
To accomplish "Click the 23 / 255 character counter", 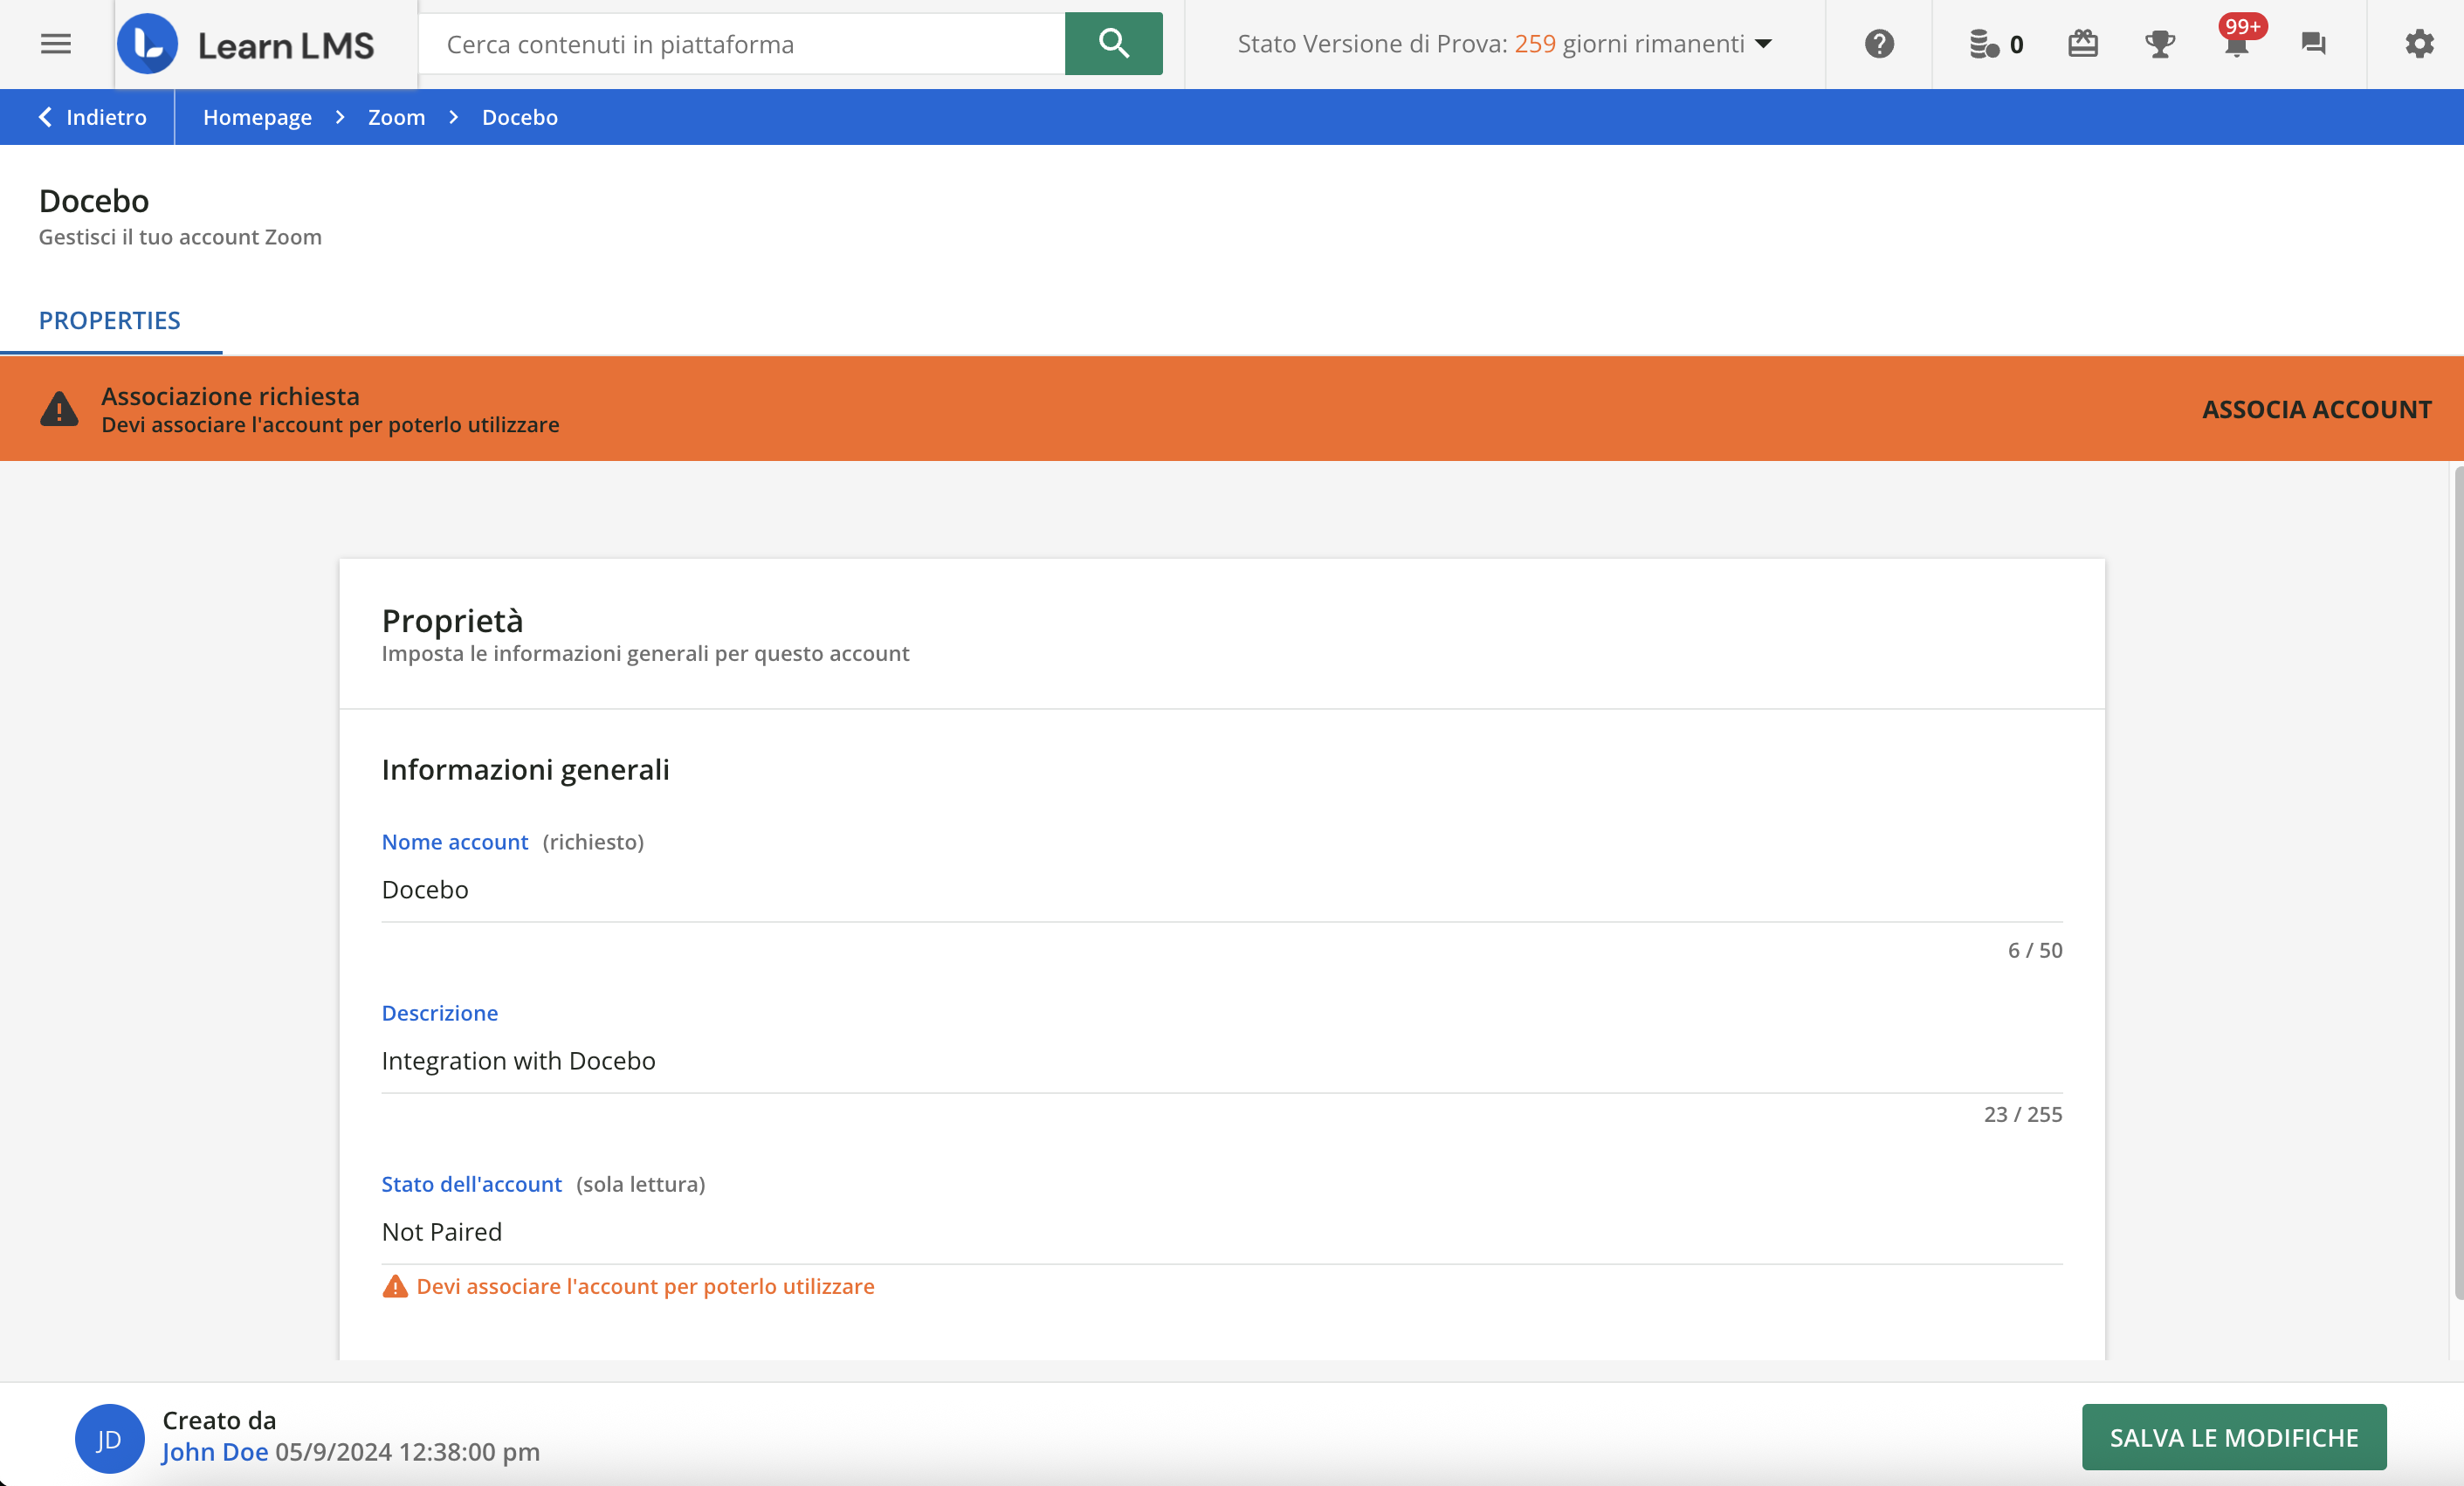I will click(x=2022, y=1114).
